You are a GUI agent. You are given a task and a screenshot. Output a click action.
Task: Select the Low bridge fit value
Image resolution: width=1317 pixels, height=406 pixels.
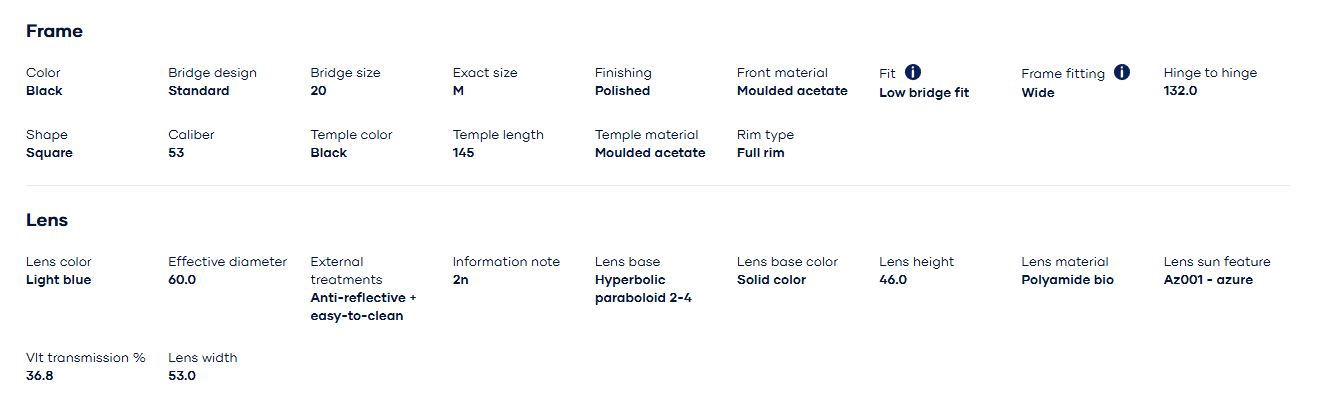(x=924, y=93)
